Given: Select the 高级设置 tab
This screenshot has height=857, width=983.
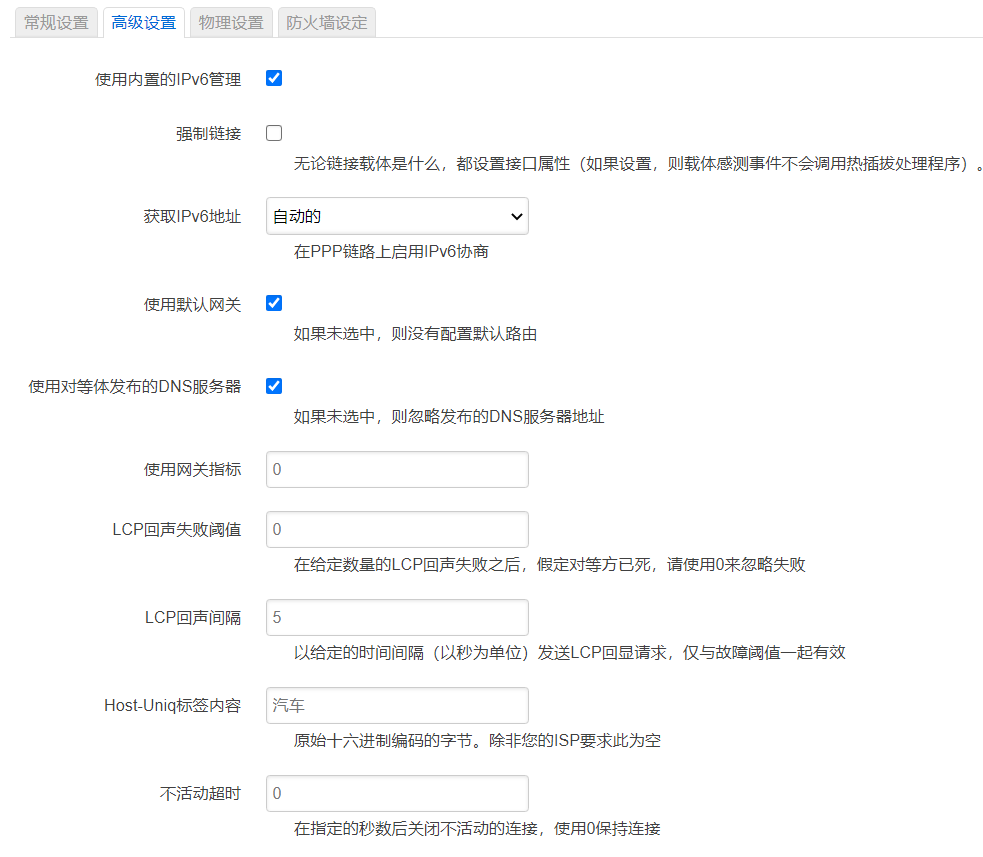Looking at the screenshot, I should point(144,22).
